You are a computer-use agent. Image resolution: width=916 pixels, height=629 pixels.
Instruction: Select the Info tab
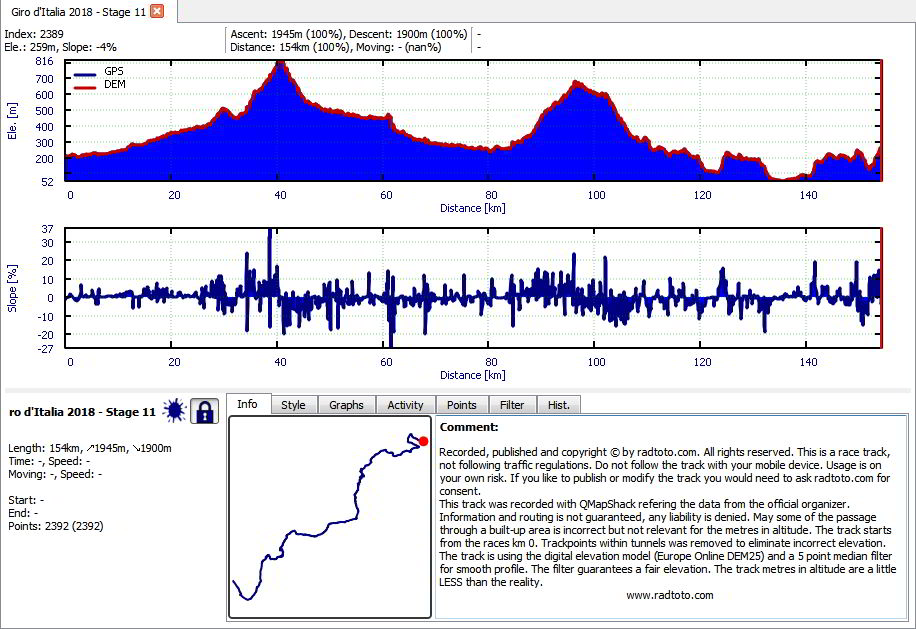(248, 404)
